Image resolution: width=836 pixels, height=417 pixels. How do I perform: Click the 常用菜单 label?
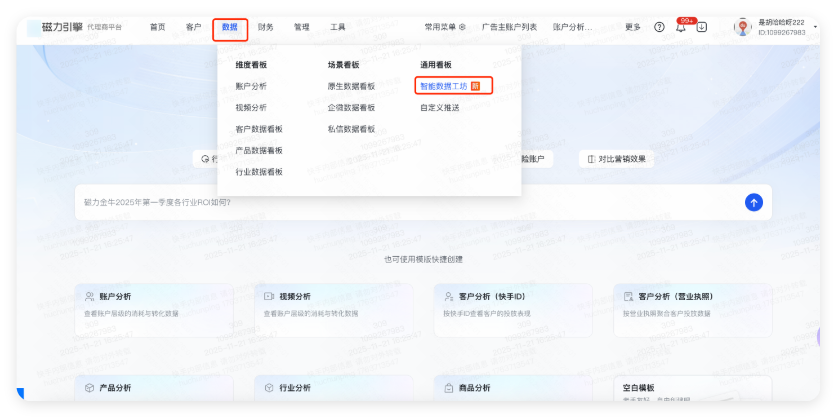point(440,27)
